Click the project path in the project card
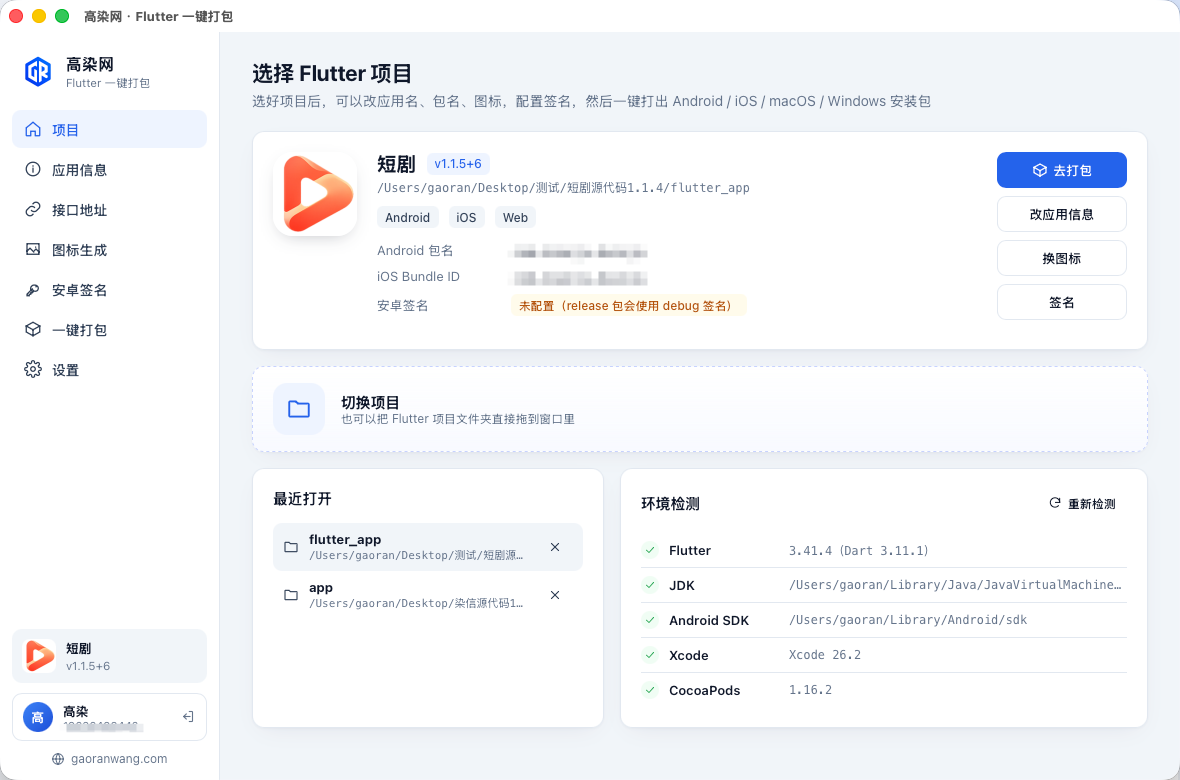This screenshot has width=1180, height=780. 563,188
